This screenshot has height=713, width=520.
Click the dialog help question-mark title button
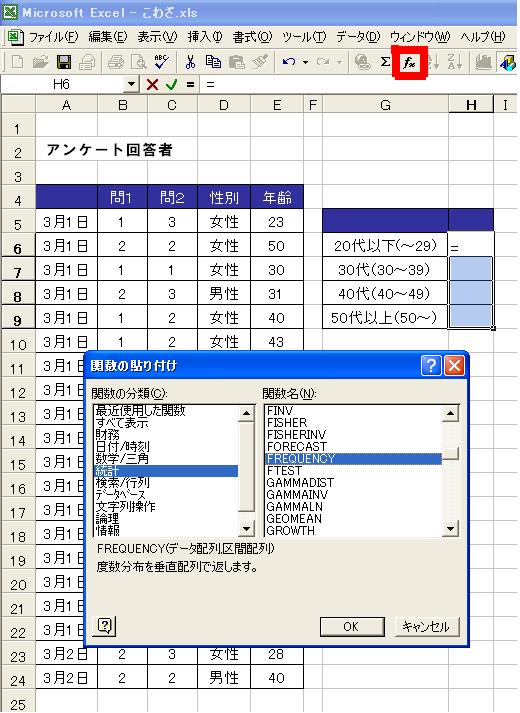(431, 365)
